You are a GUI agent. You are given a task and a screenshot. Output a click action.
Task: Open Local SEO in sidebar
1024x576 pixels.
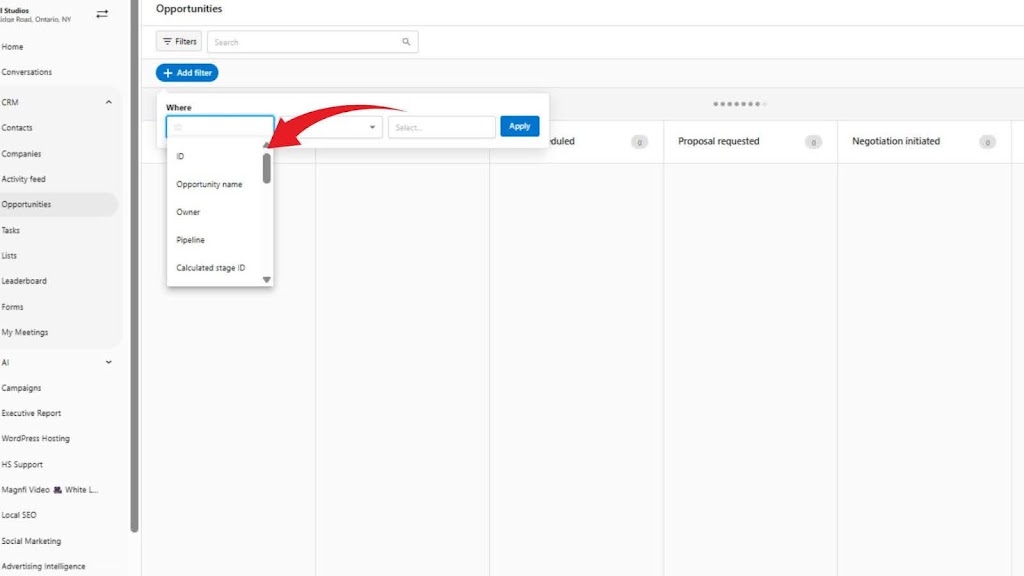click(19, 515)
